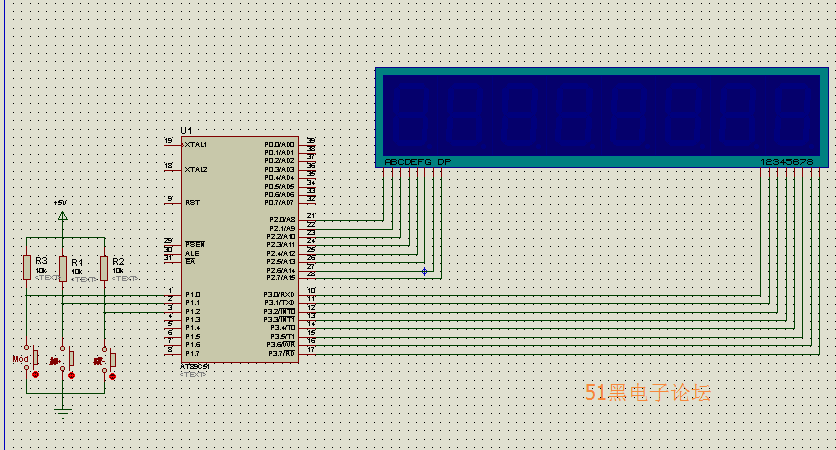
Task: Click the +5V power label
Action: (60, 203)
